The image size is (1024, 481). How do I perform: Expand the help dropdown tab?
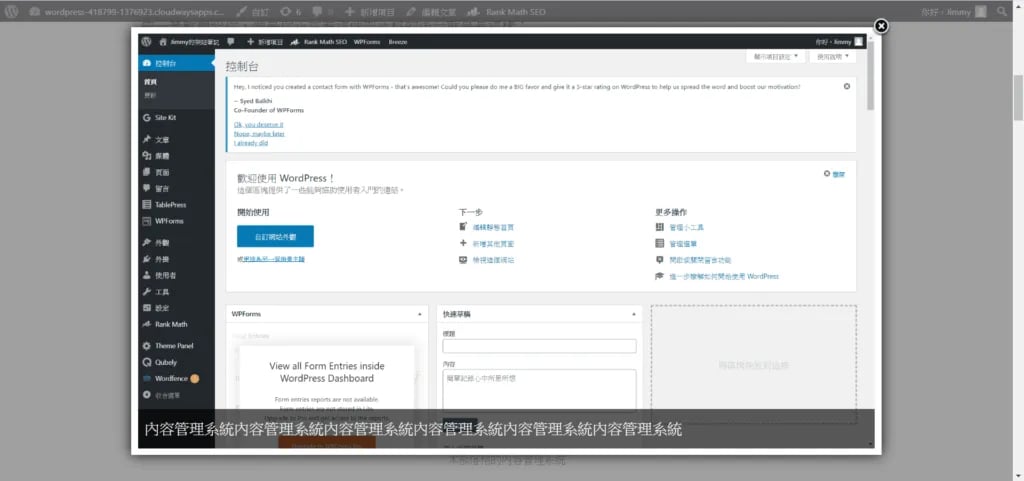pos(833,57)
